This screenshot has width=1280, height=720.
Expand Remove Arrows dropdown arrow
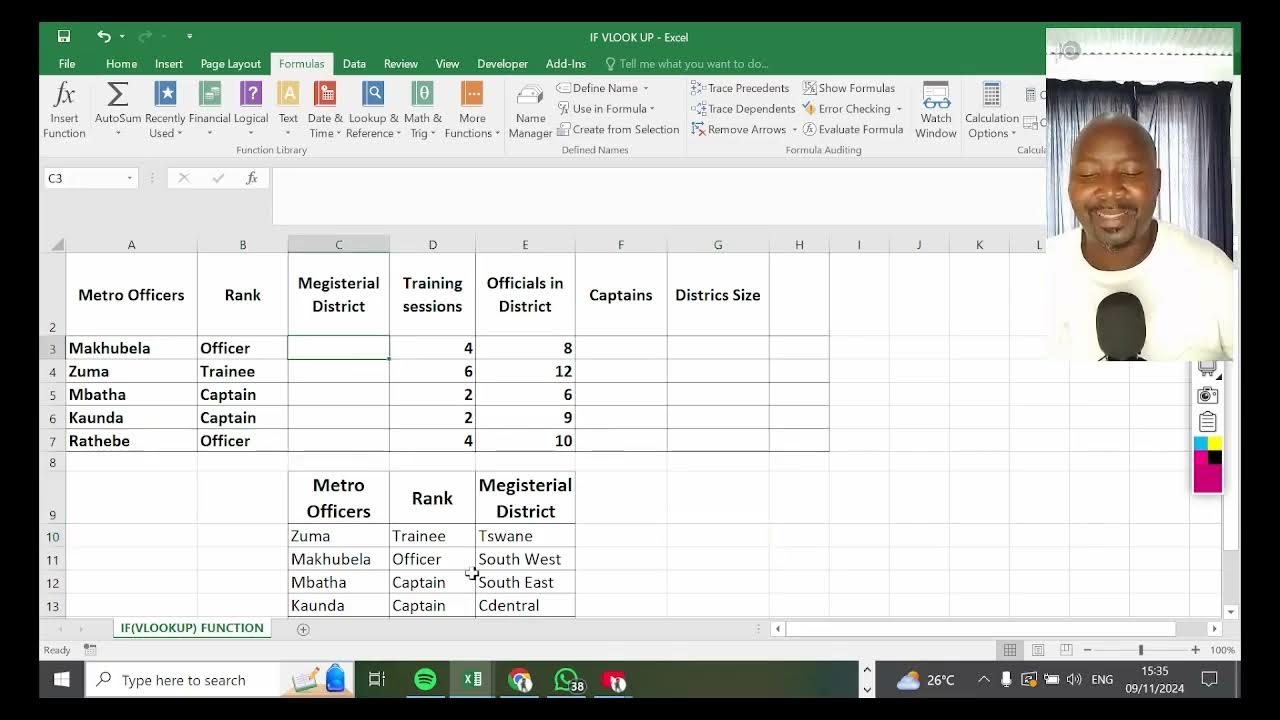coord(795,130)
